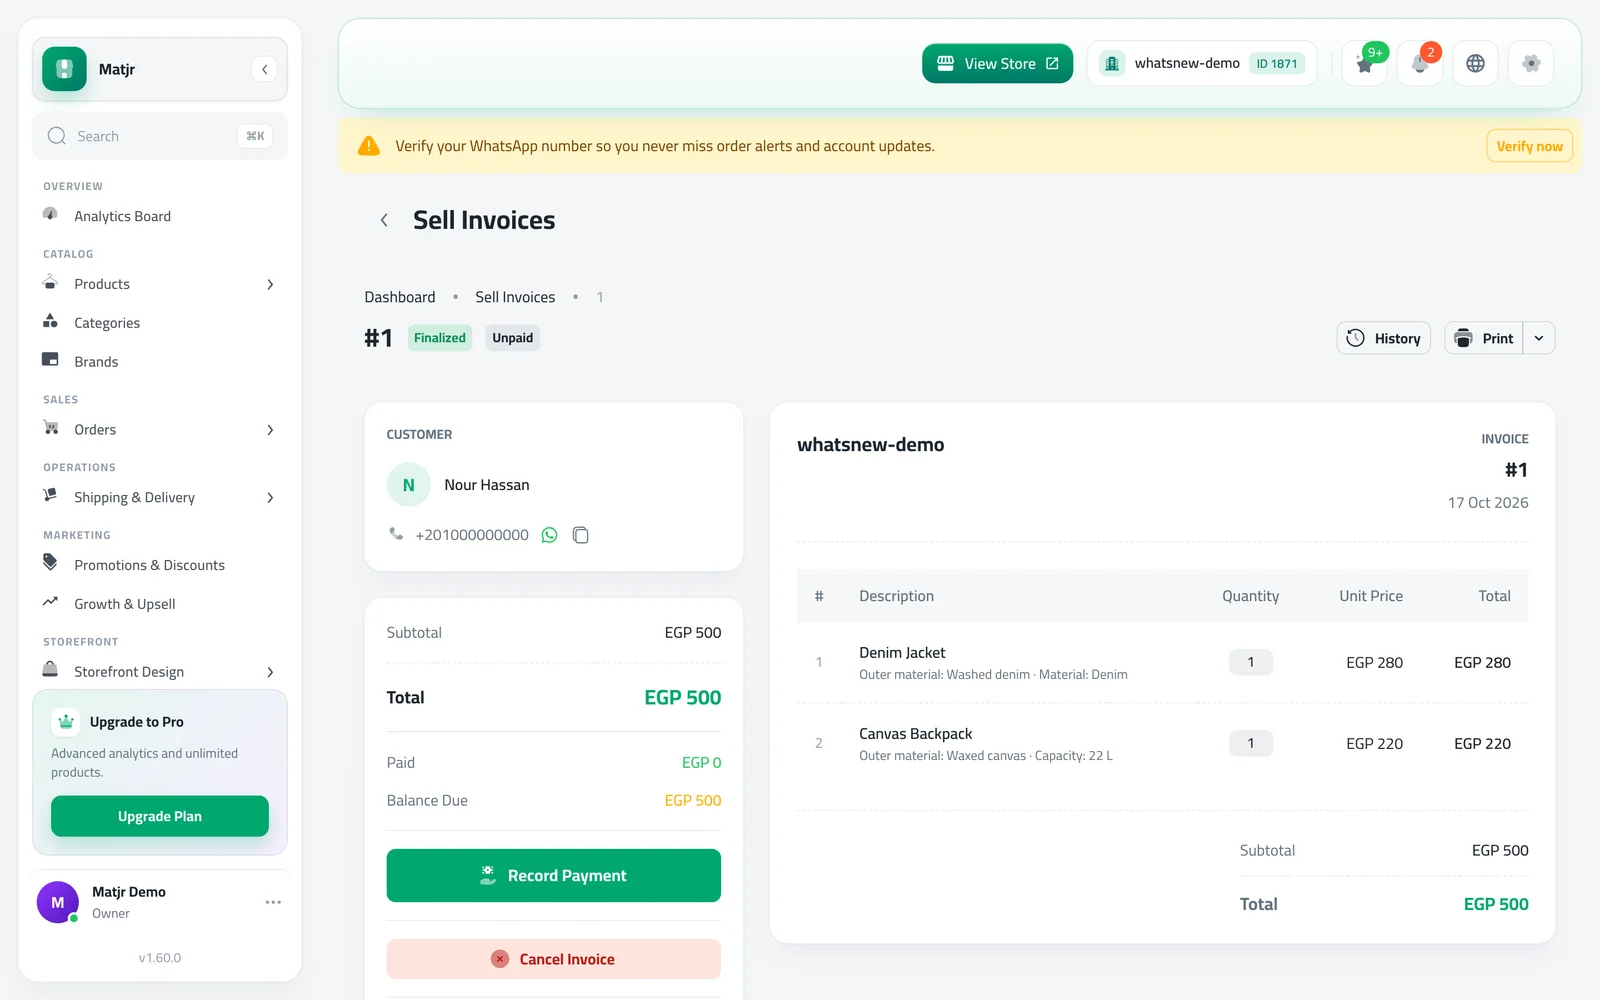Go to Sell Invoices breadcrumb link
This screenshot has width=1600, height=1000.
515,297
